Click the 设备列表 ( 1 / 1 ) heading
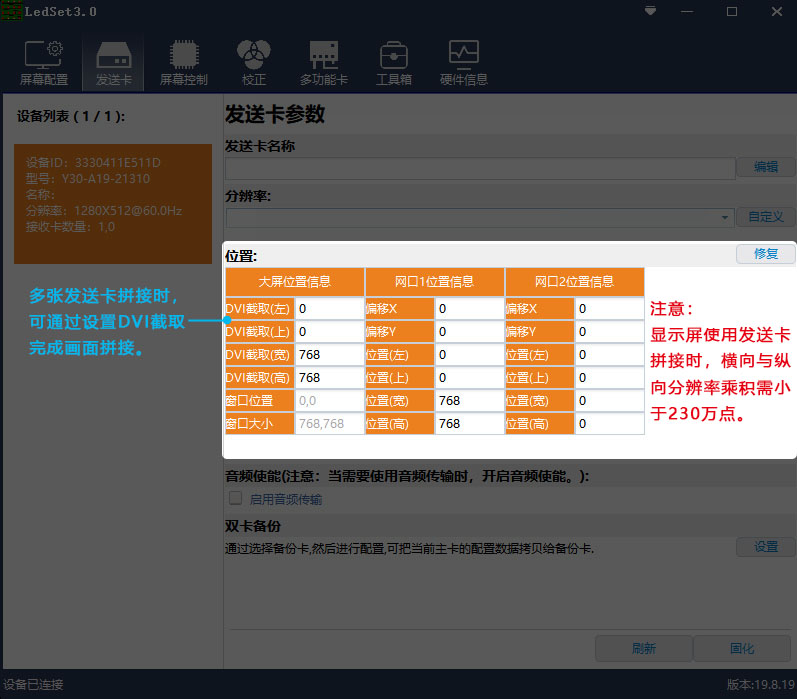797x699 pixels. [x=71, y=116]
